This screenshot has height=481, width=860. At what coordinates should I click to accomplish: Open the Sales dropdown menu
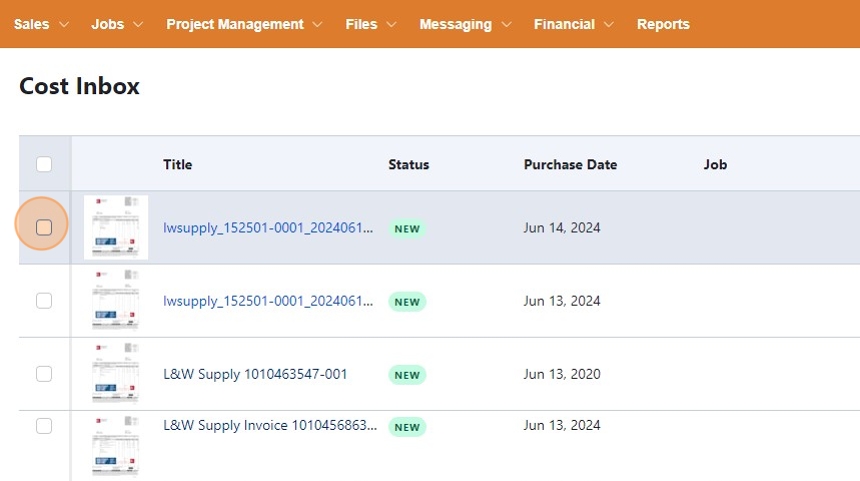(x=41, y=24)
